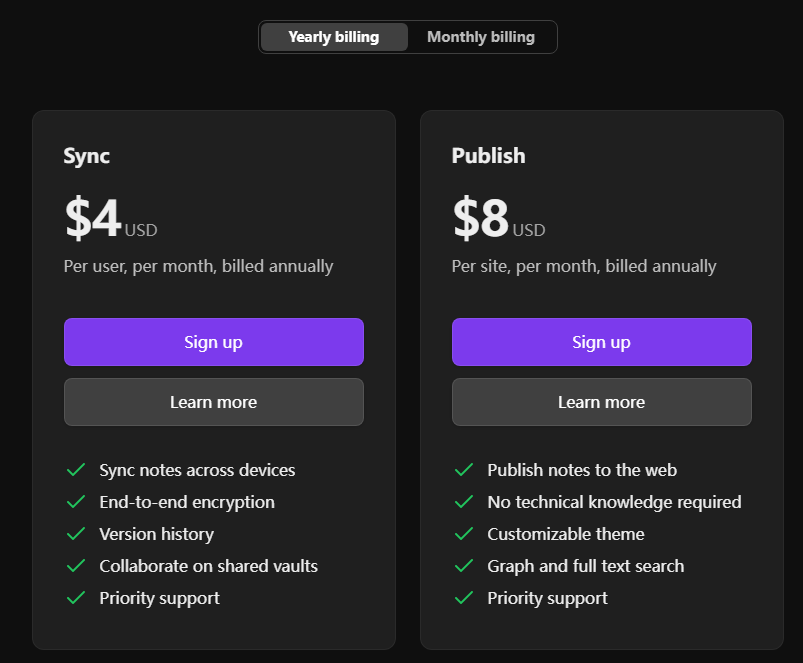Click checkmark beside No technical knowledge required

pos(464,502)
